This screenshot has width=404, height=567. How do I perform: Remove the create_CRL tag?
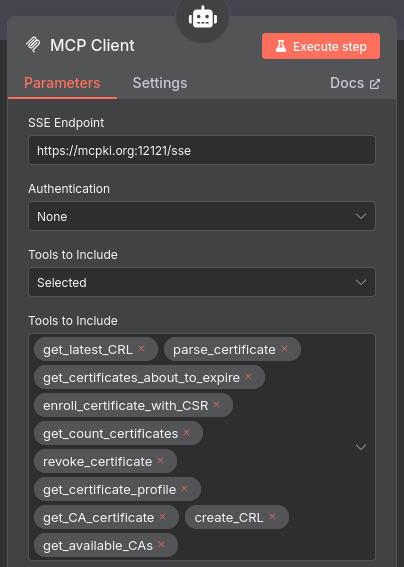point(272,517)
